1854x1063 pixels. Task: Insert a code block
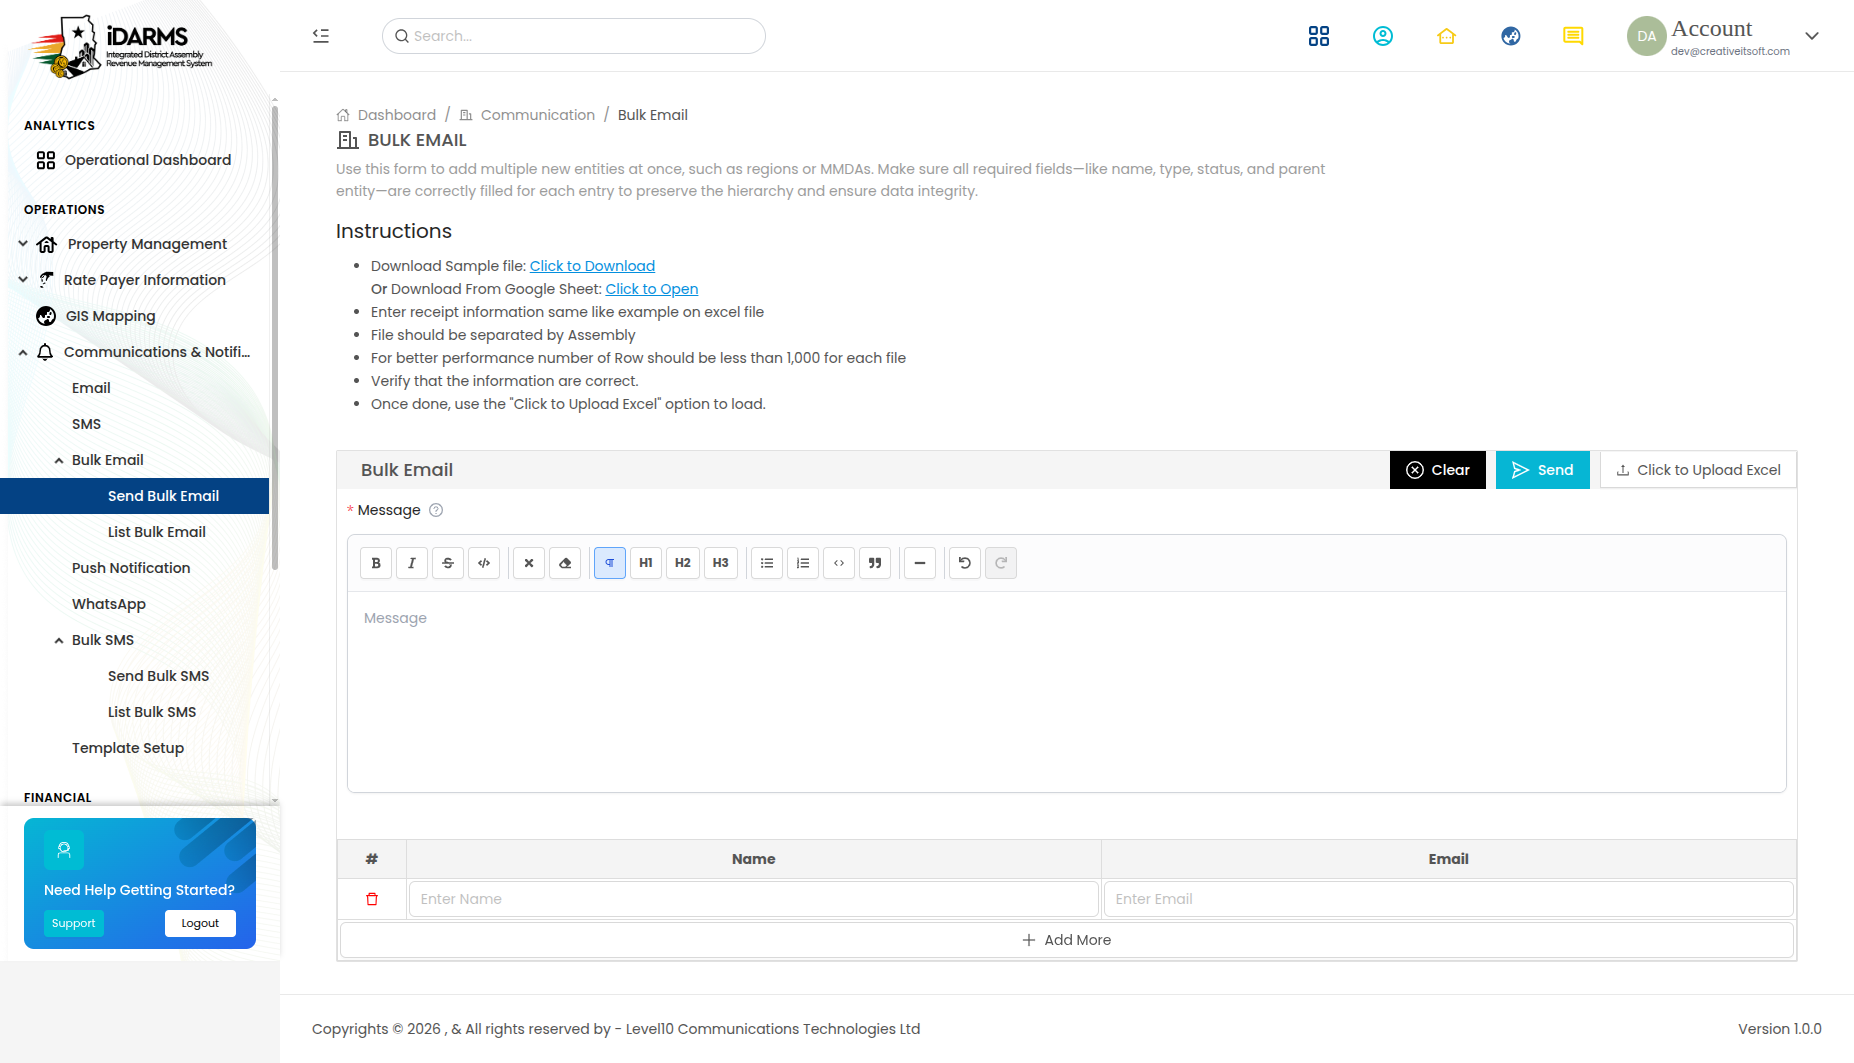click(x=839, y=563)
